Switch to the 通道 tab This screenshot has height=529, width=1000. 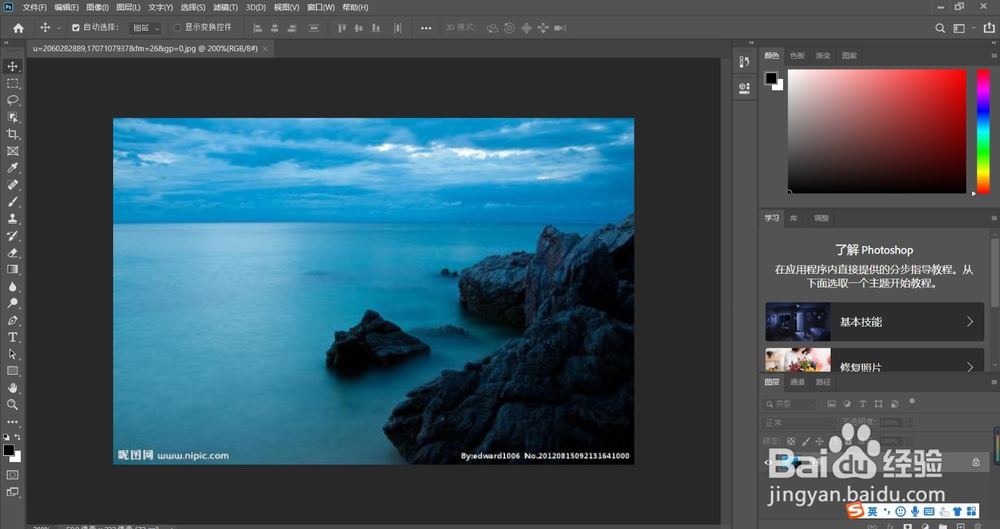[797, 382]
